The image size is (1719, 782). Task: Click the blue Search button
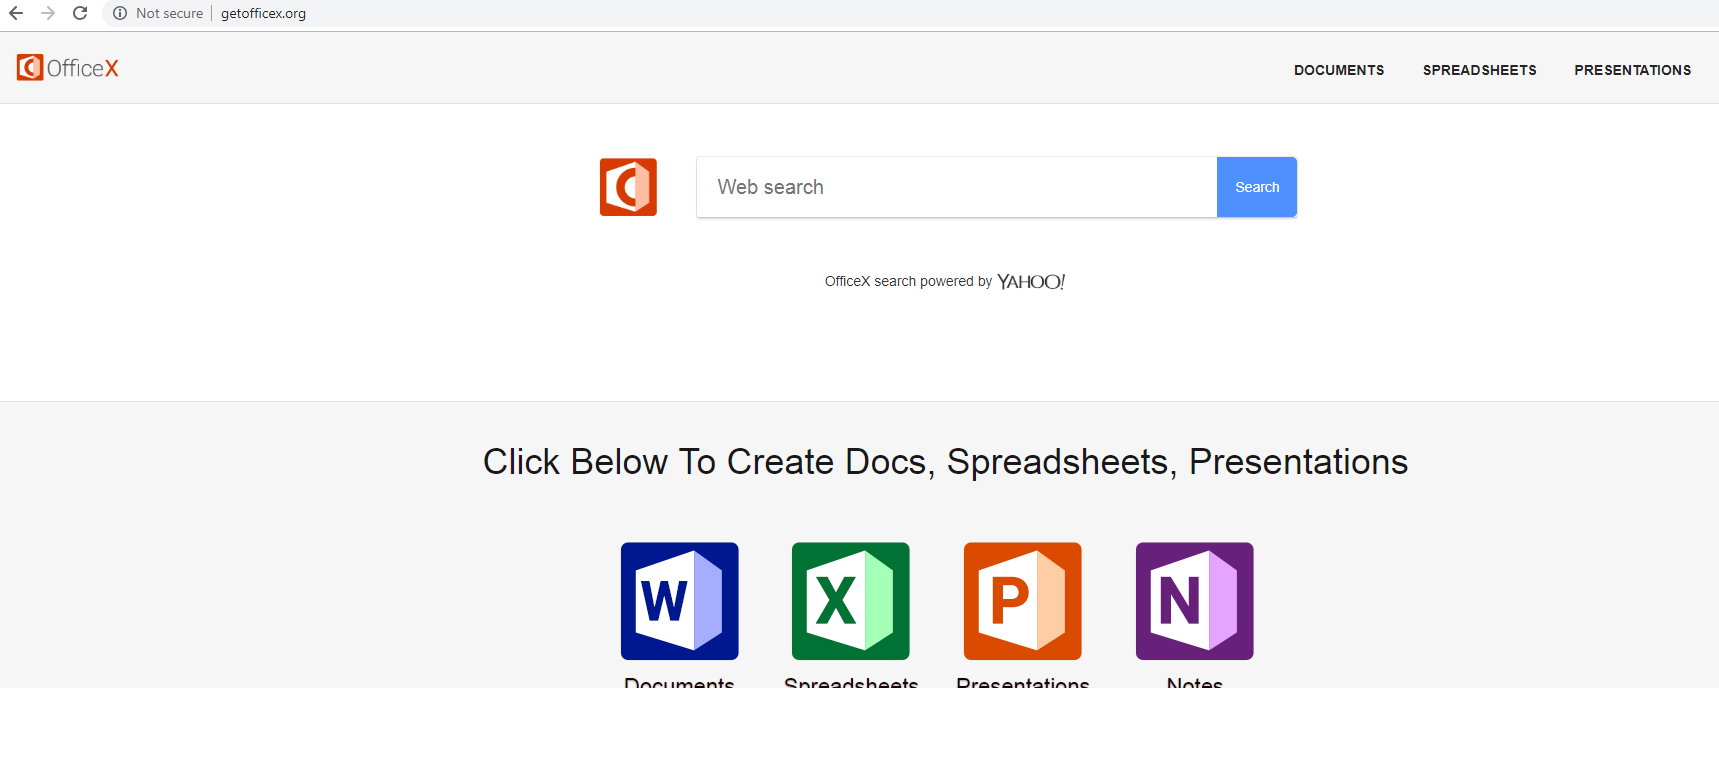point(1257,187)
